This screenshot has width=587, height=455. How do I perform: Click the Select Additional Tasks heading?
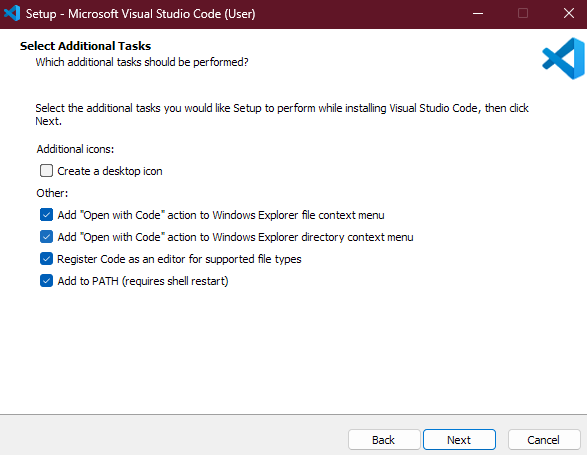coord(85,46)
